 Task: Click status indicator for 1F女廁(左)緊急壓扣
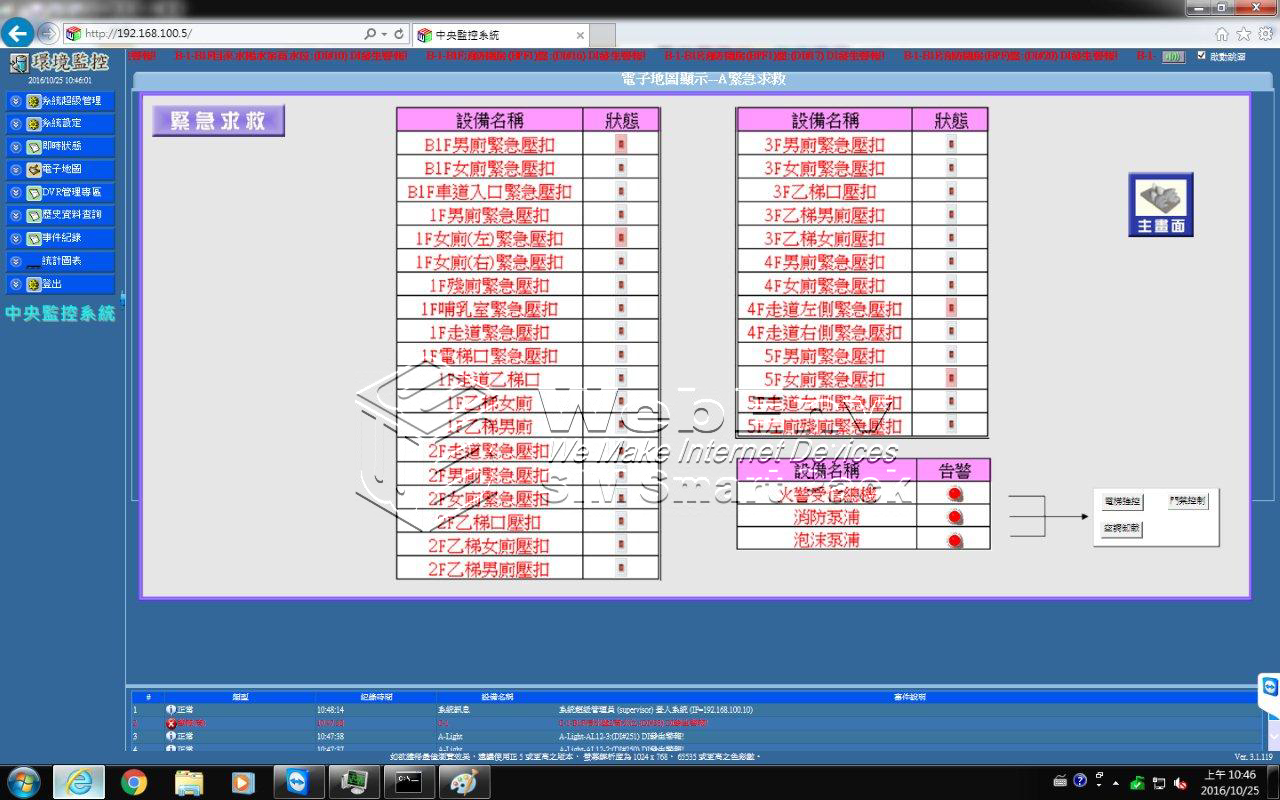(621, 238)
